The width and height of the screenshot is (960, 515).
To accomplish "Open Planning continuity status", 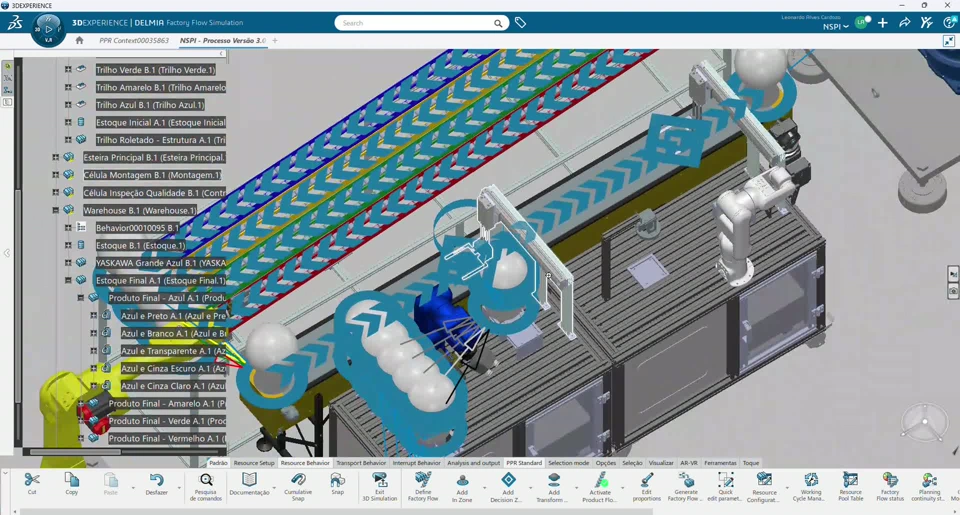I will pyautogui.click(x=929, y=487).
